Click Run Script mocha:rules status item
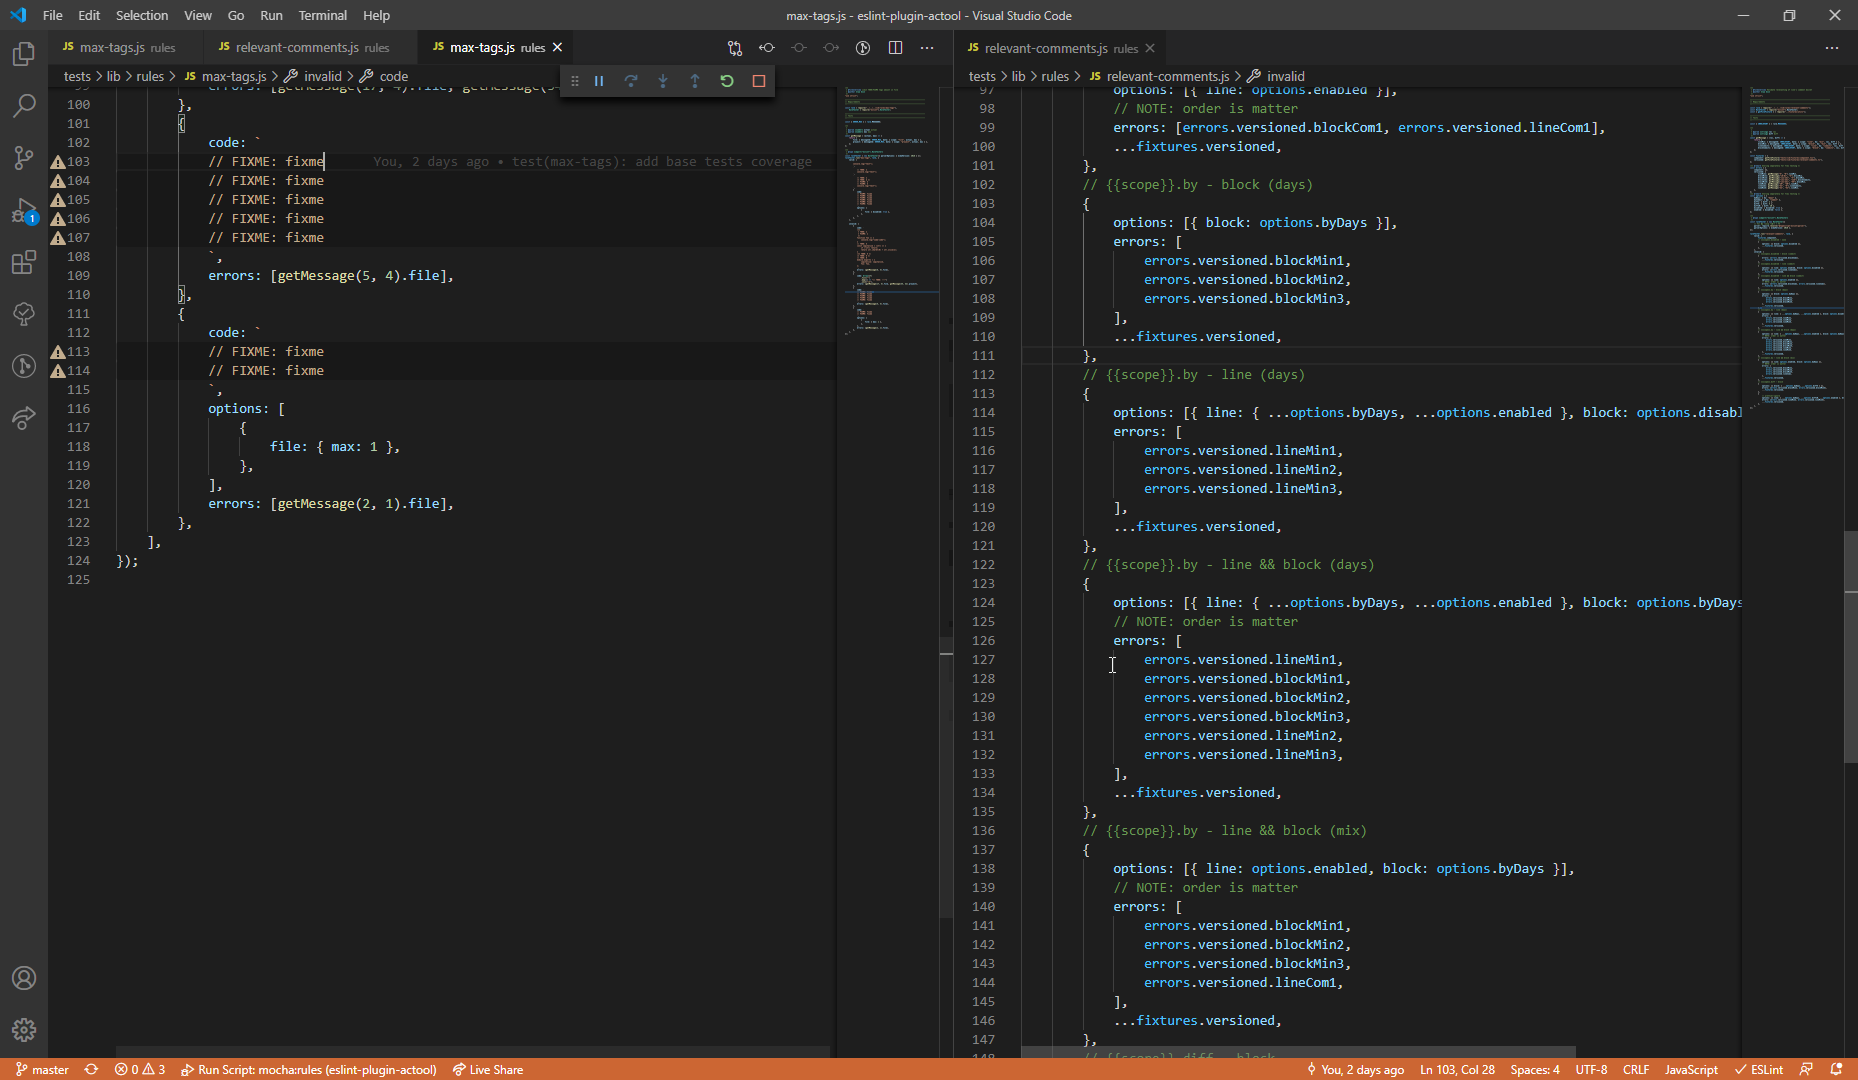 [309, 1069]
